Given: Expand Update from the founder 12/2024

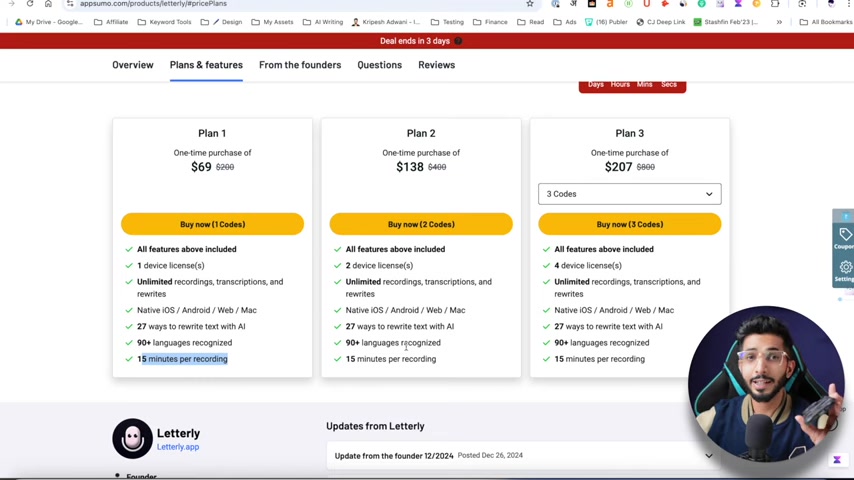Looking at the screenshot, I should pyautogui.click(x=523, y=455).
